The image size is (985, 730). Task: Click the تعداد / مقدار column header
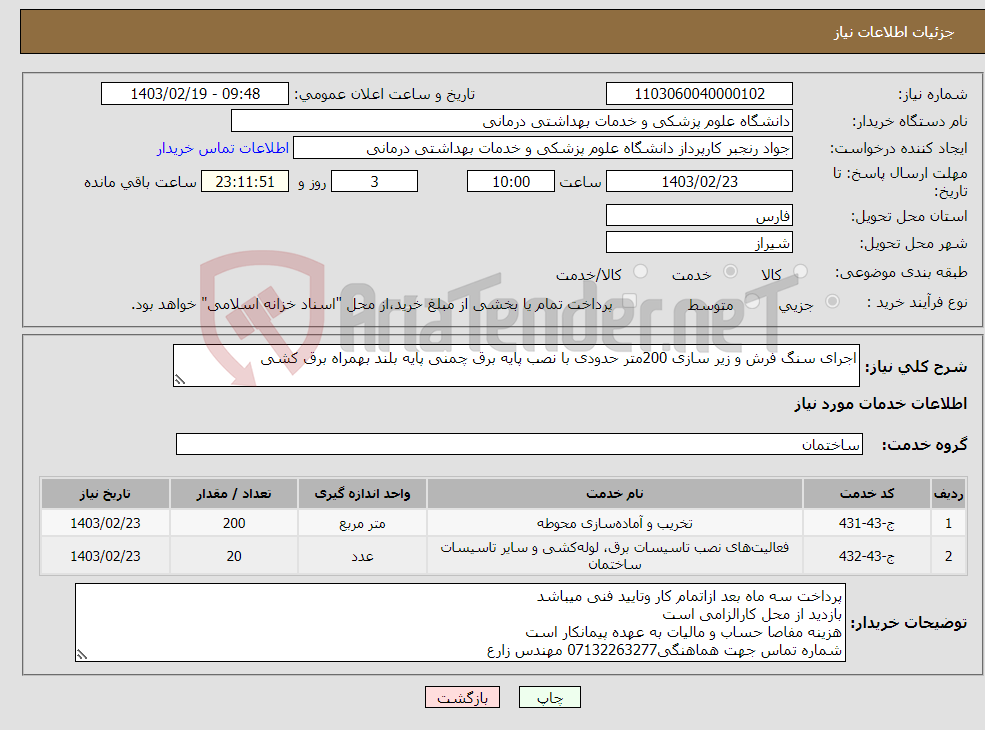point(234,494)
